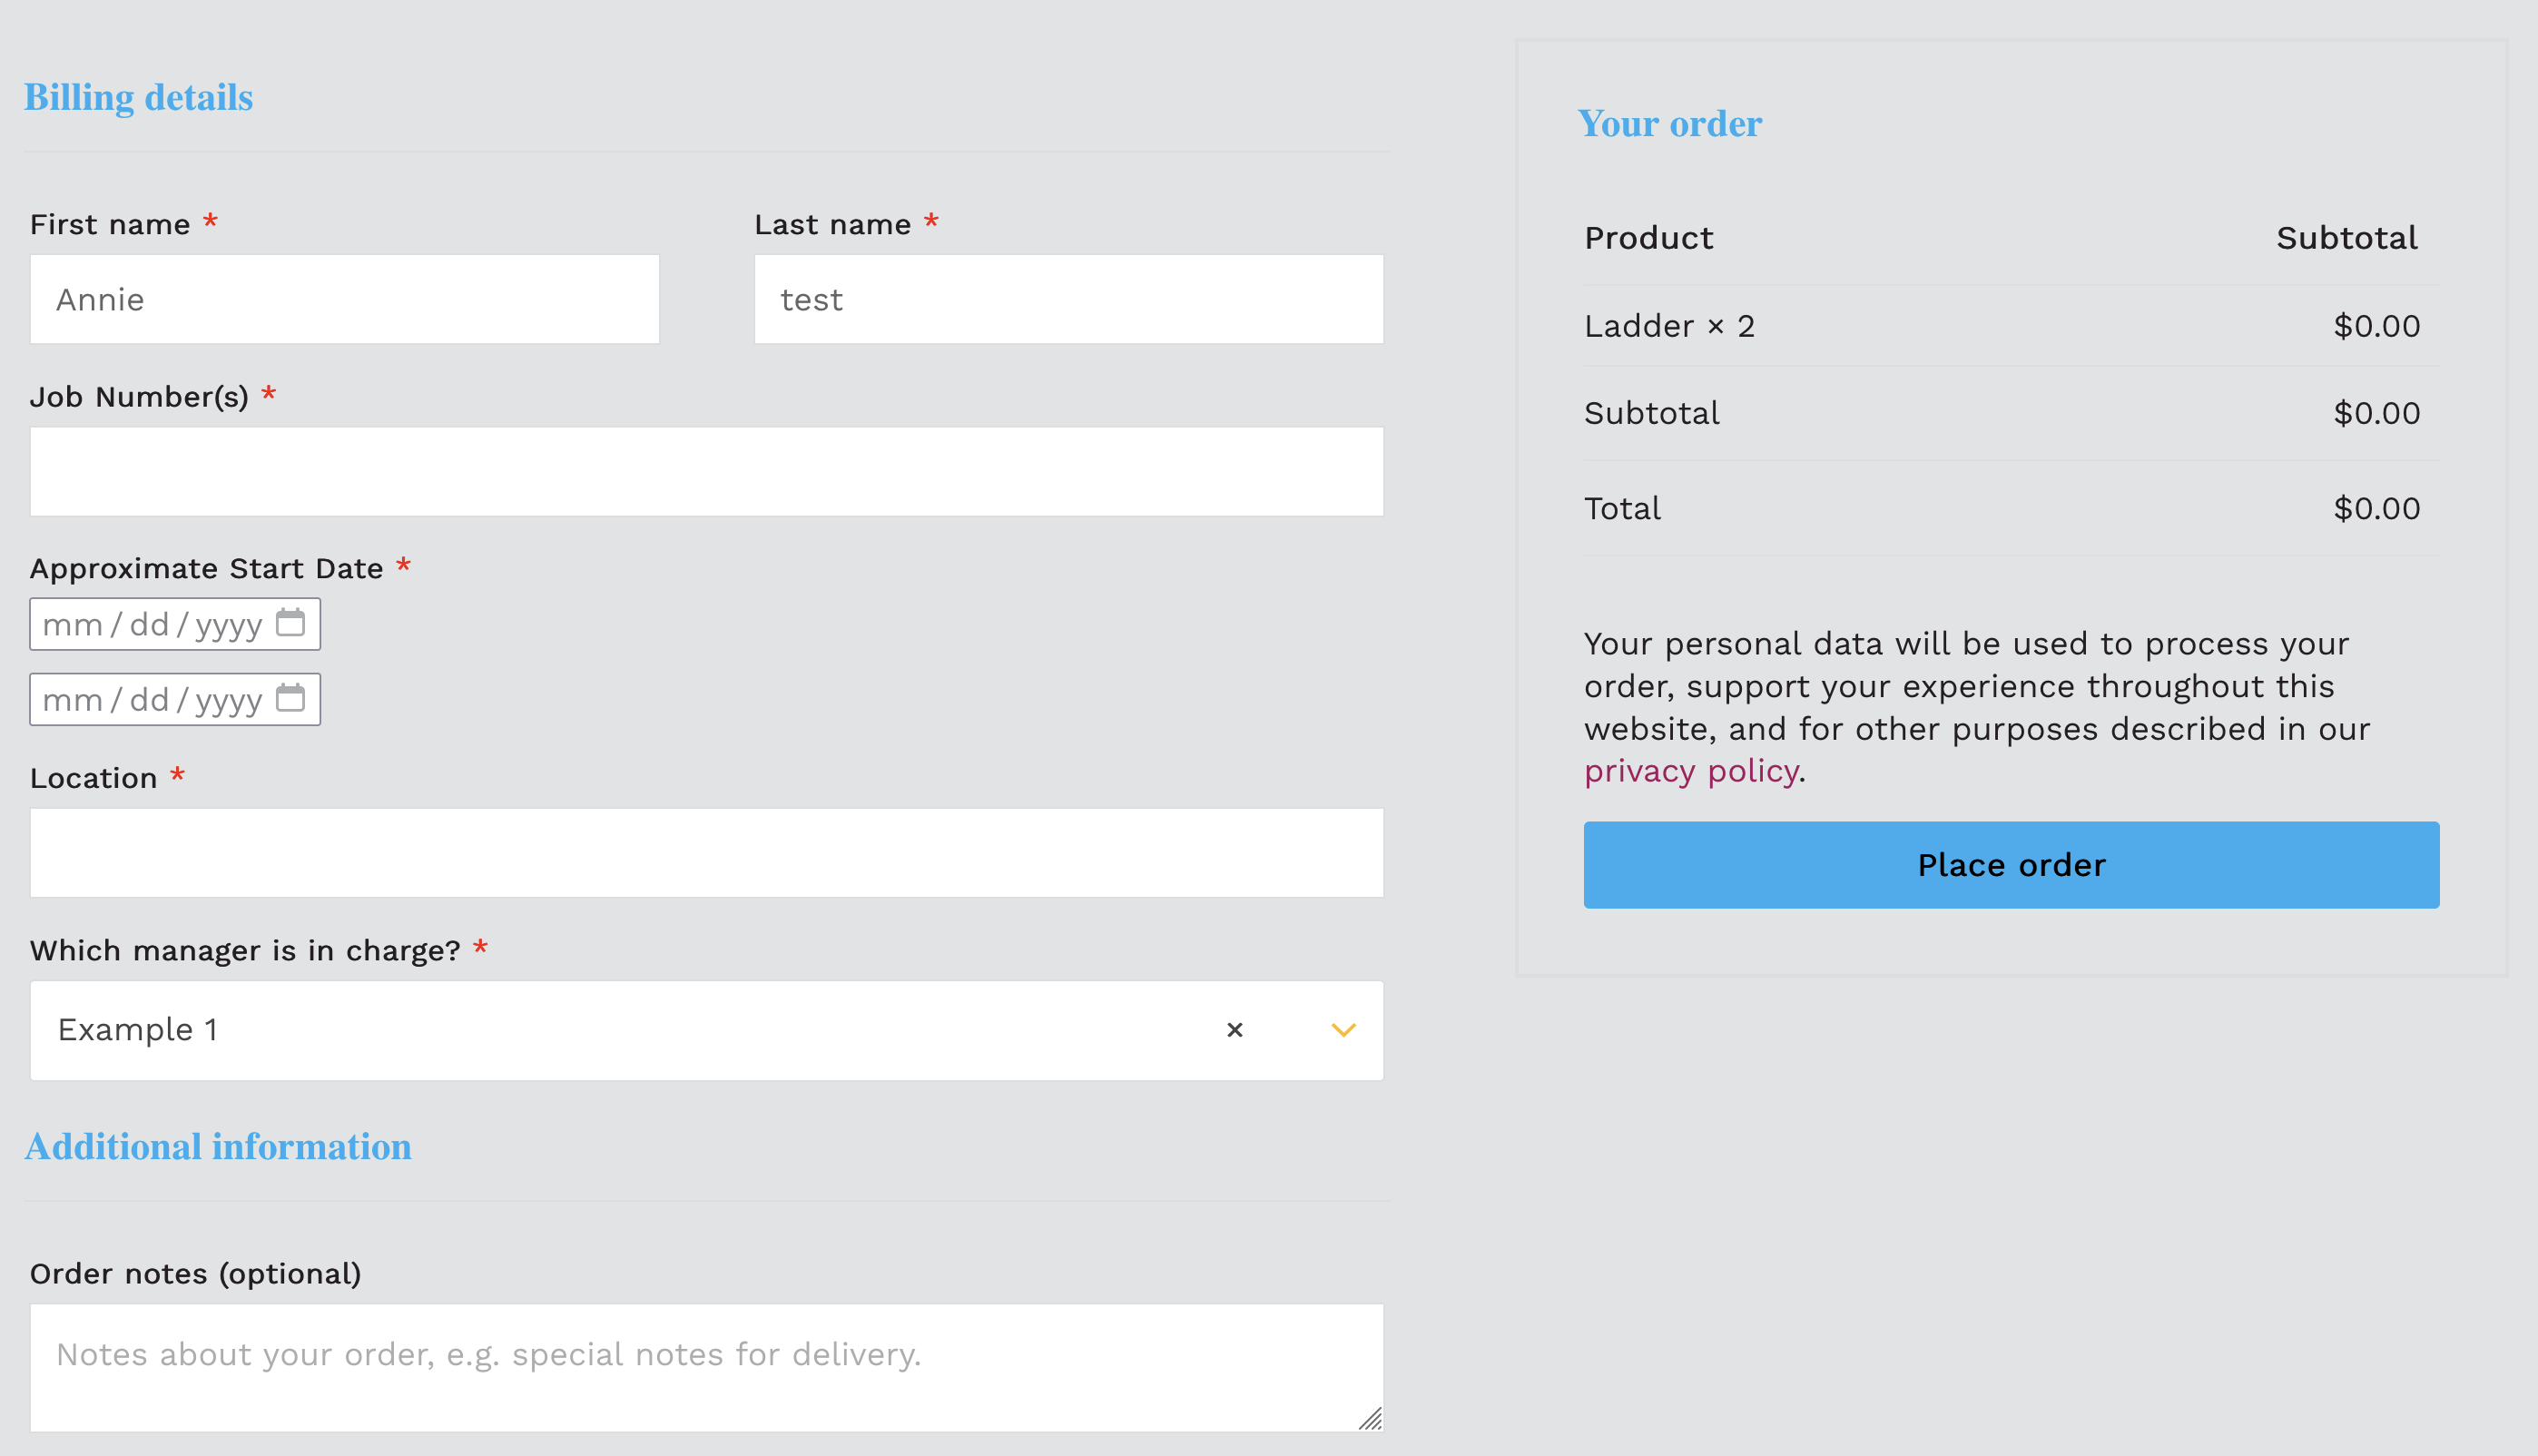Click the Subtotal column header

[2347, 238]
